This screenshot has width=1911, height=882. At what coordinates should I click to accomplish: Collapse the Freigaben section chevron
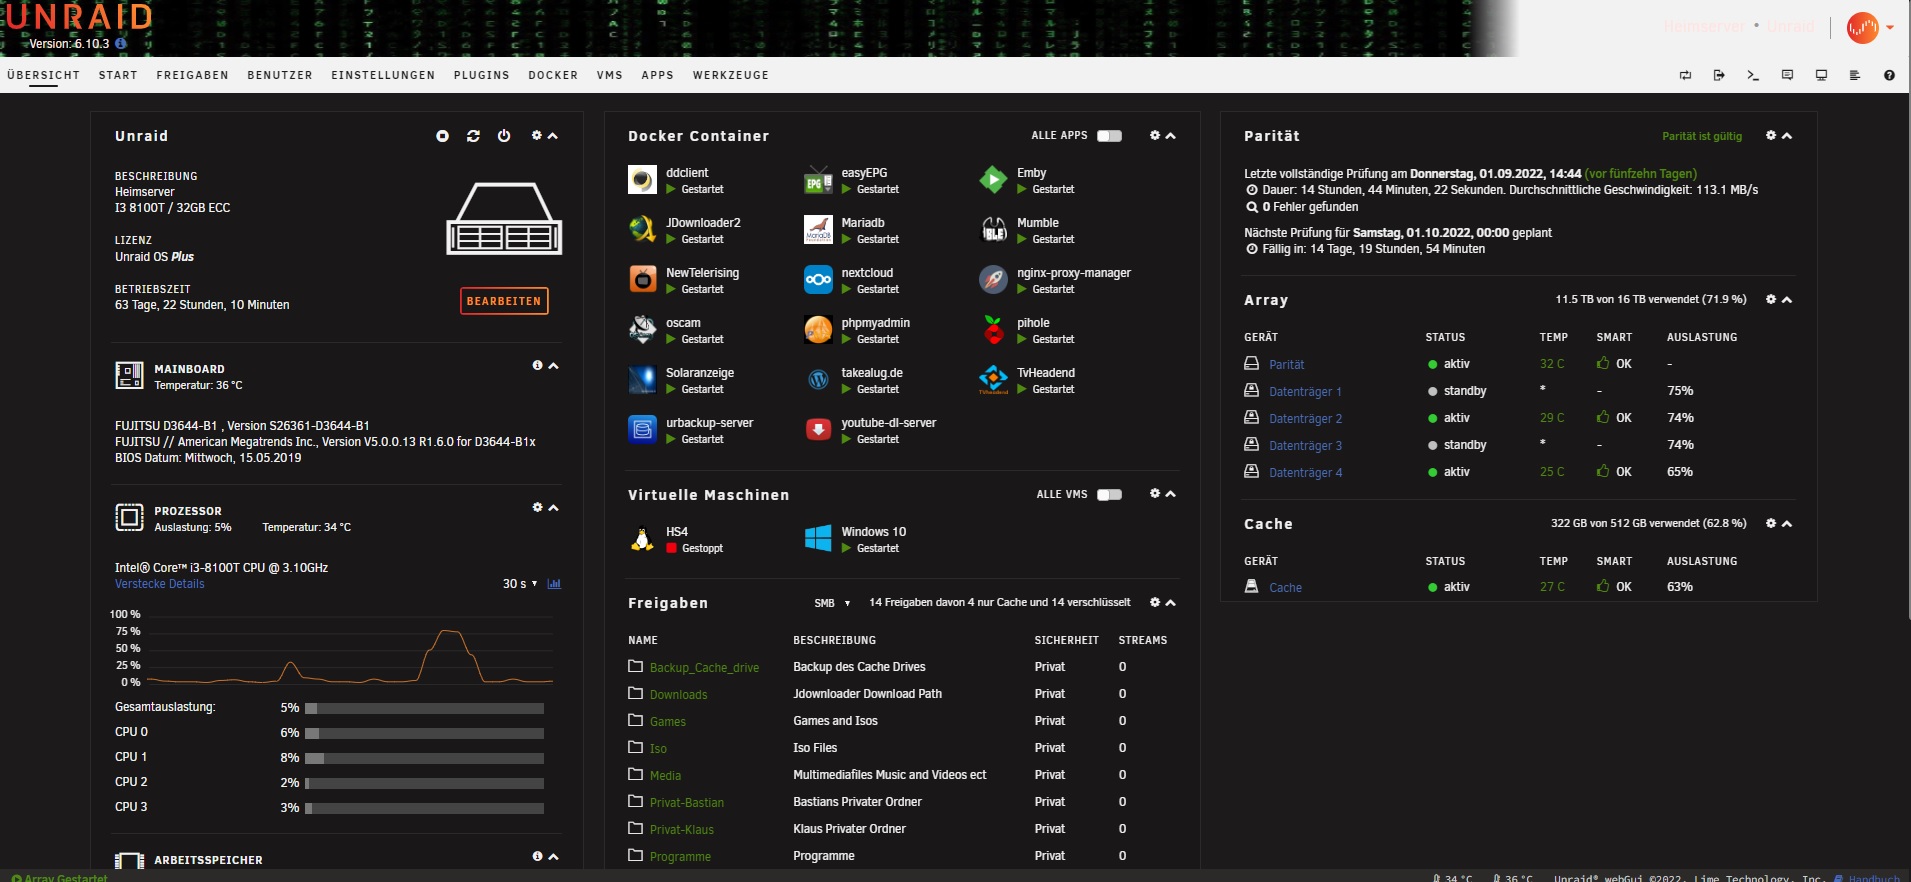[1171, 603]
